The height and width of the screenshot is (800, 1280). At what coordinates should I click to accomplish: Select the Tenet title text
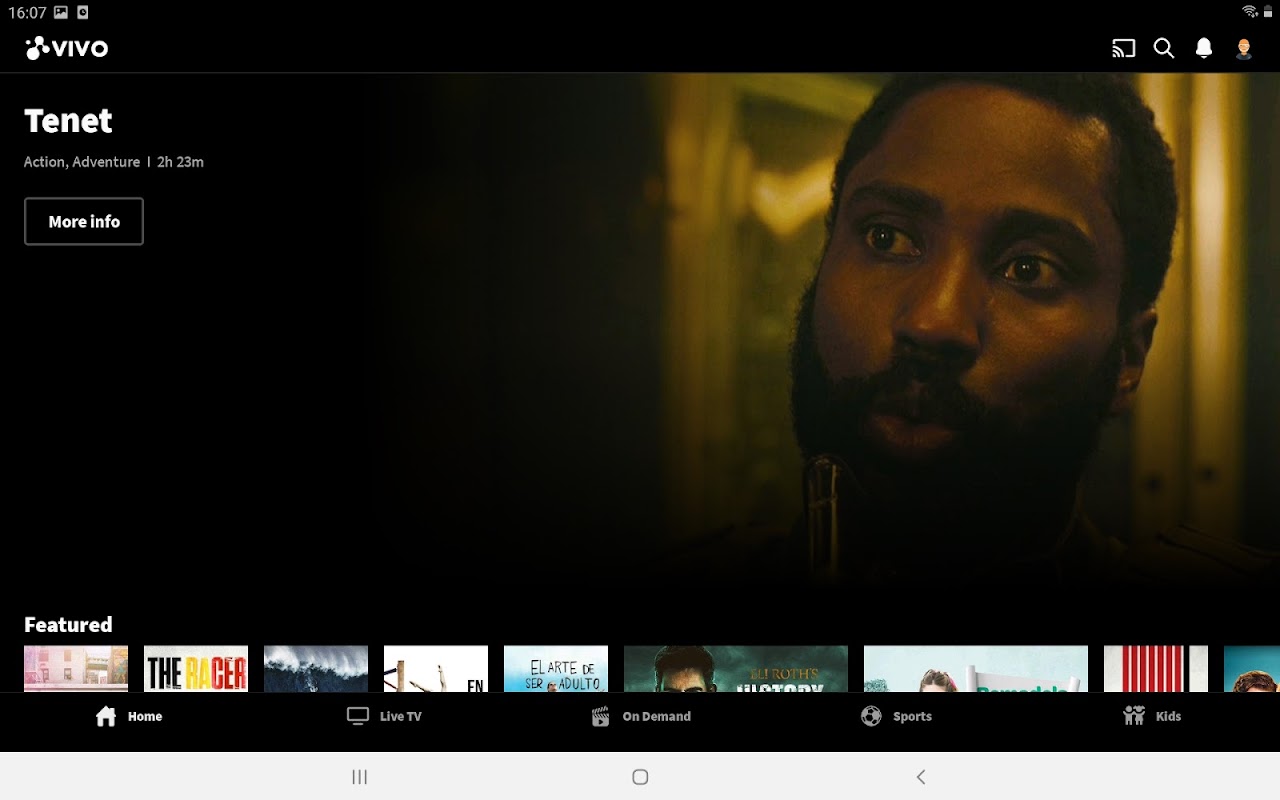click(x=68, y=121)
